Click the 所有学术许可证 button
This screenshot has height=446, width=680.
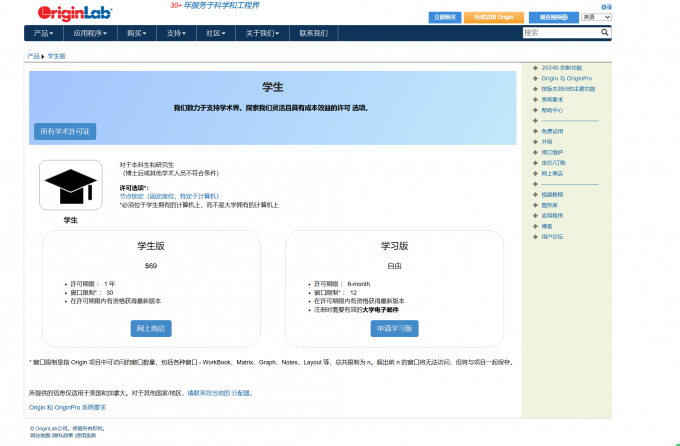click(x=65, y=131)
